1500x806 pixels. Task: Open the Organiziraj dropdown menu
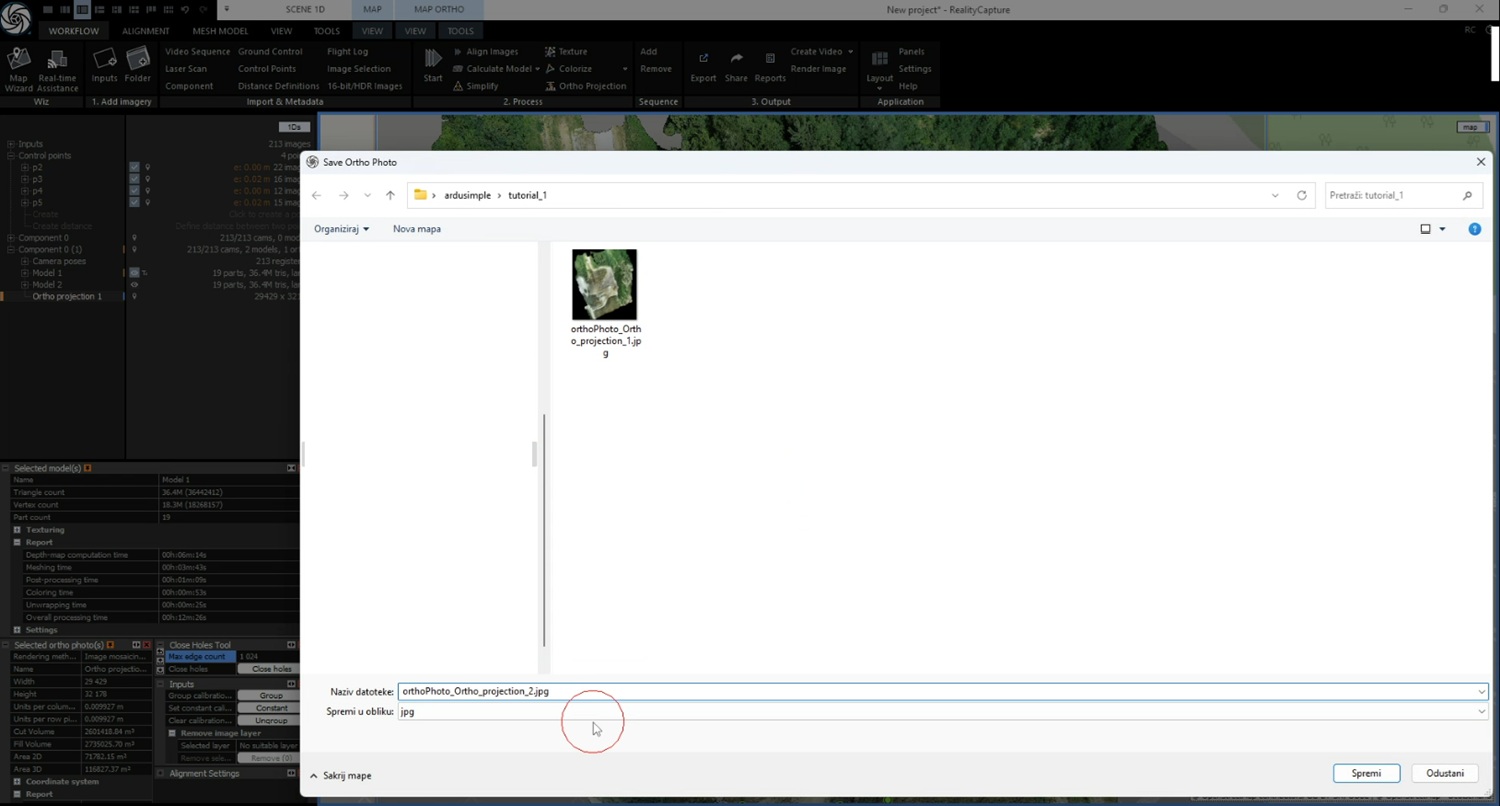coord(341,229)
